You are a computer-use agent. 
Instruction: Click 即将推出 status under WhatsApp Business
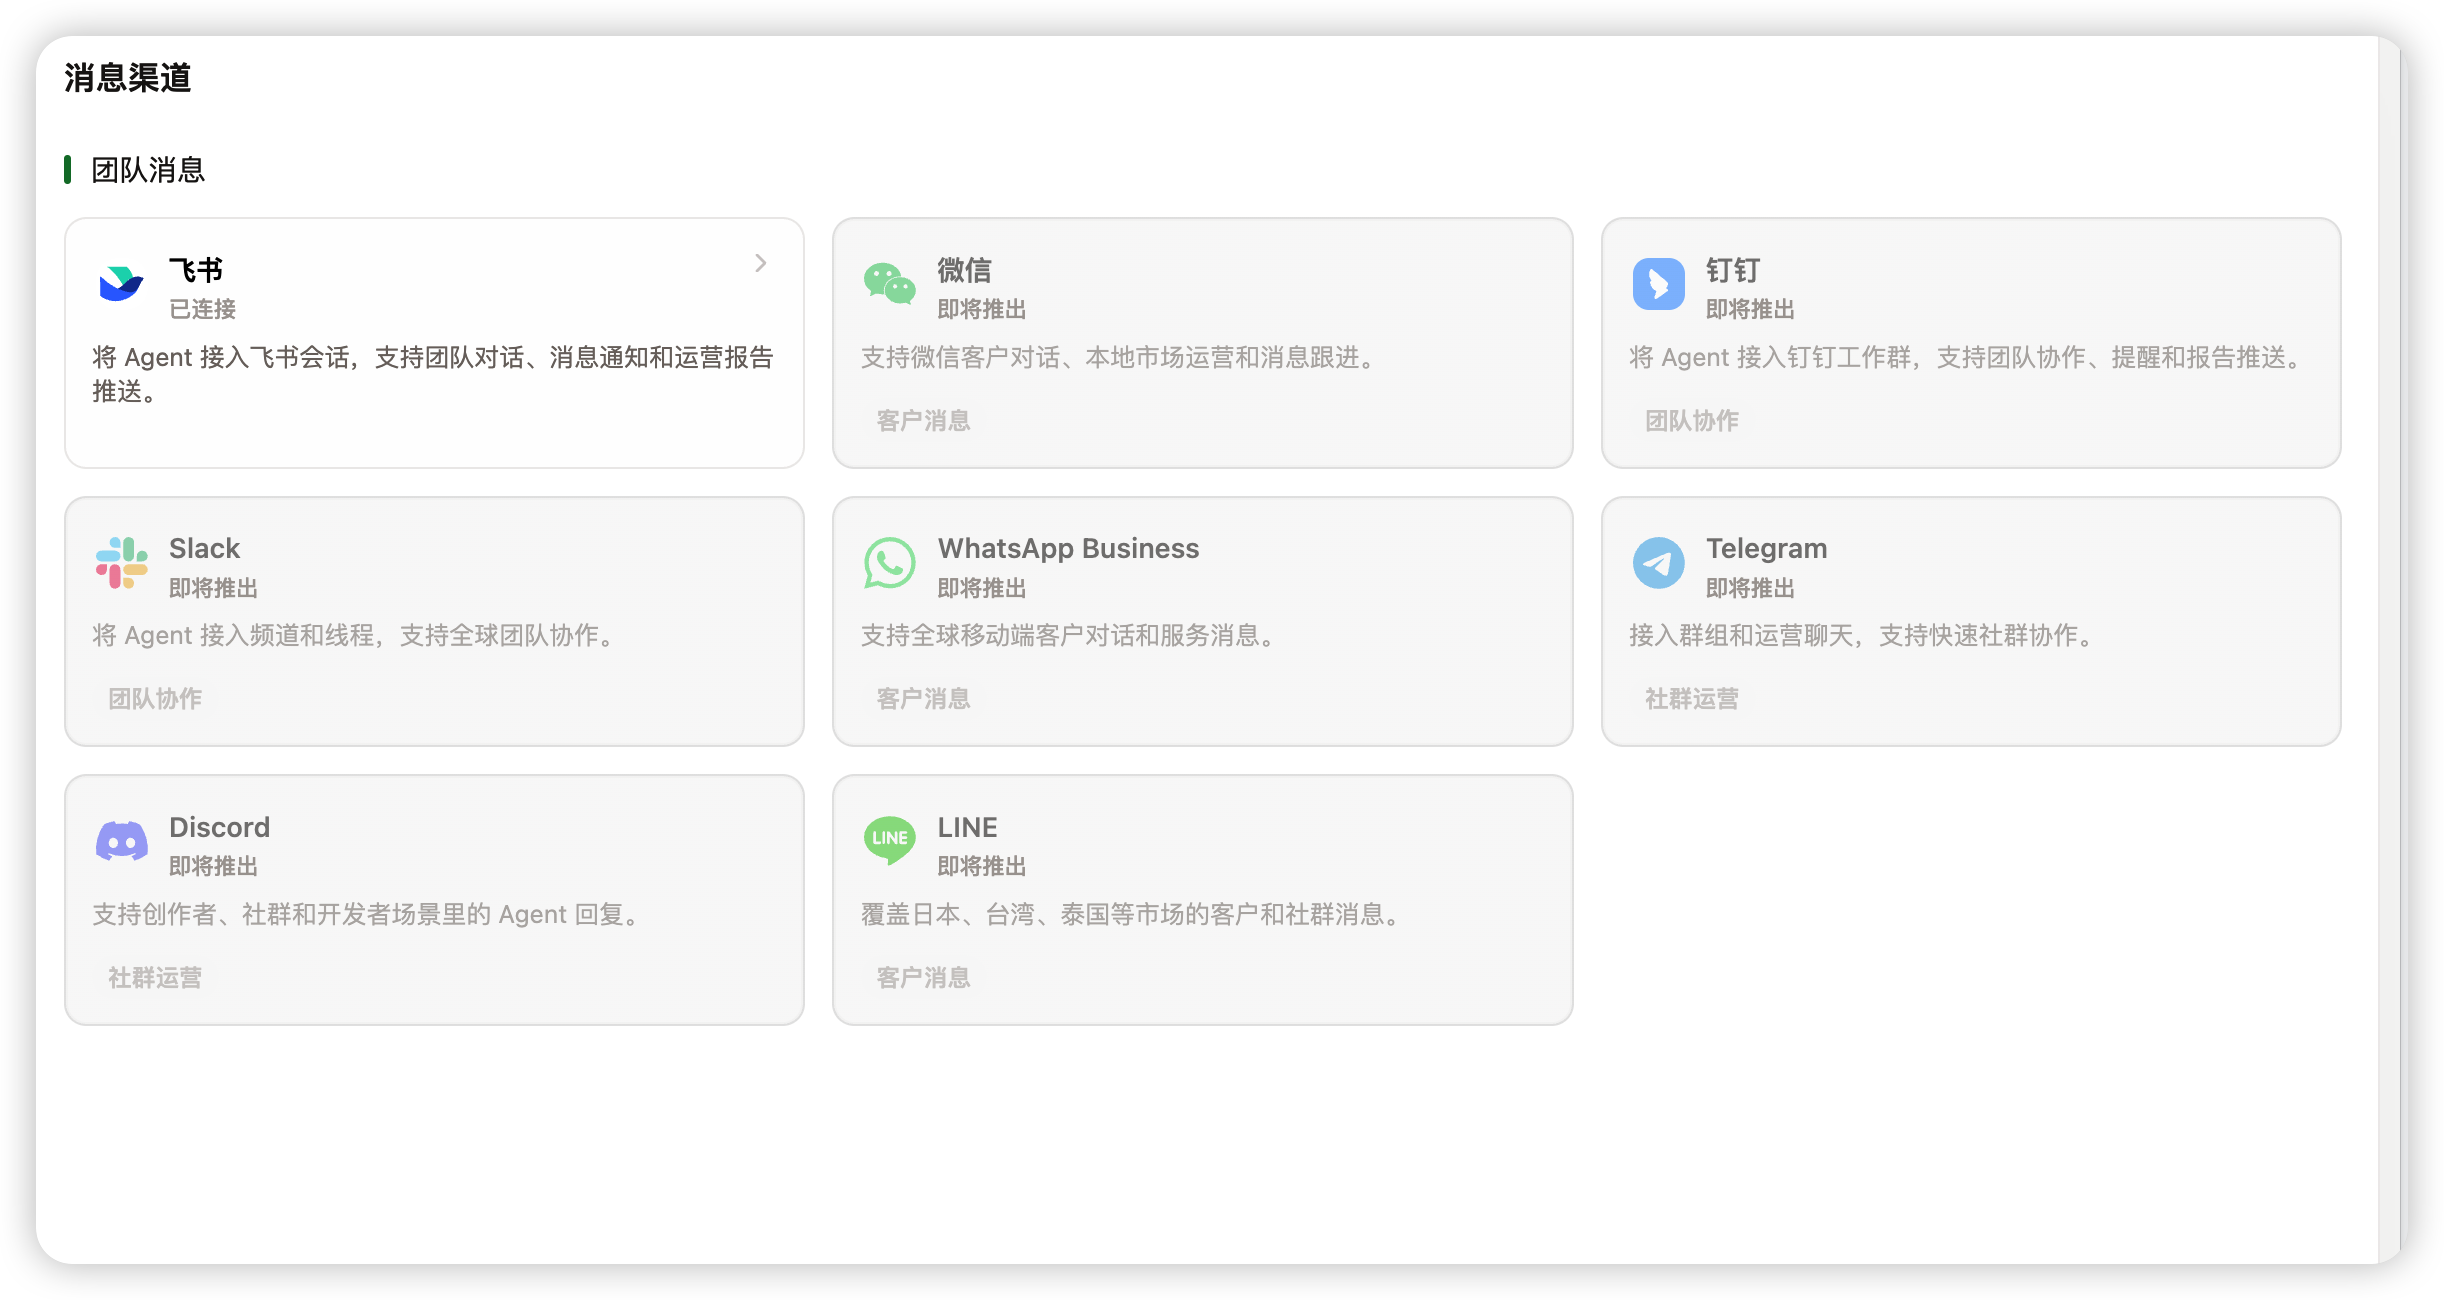click(982, 588)
